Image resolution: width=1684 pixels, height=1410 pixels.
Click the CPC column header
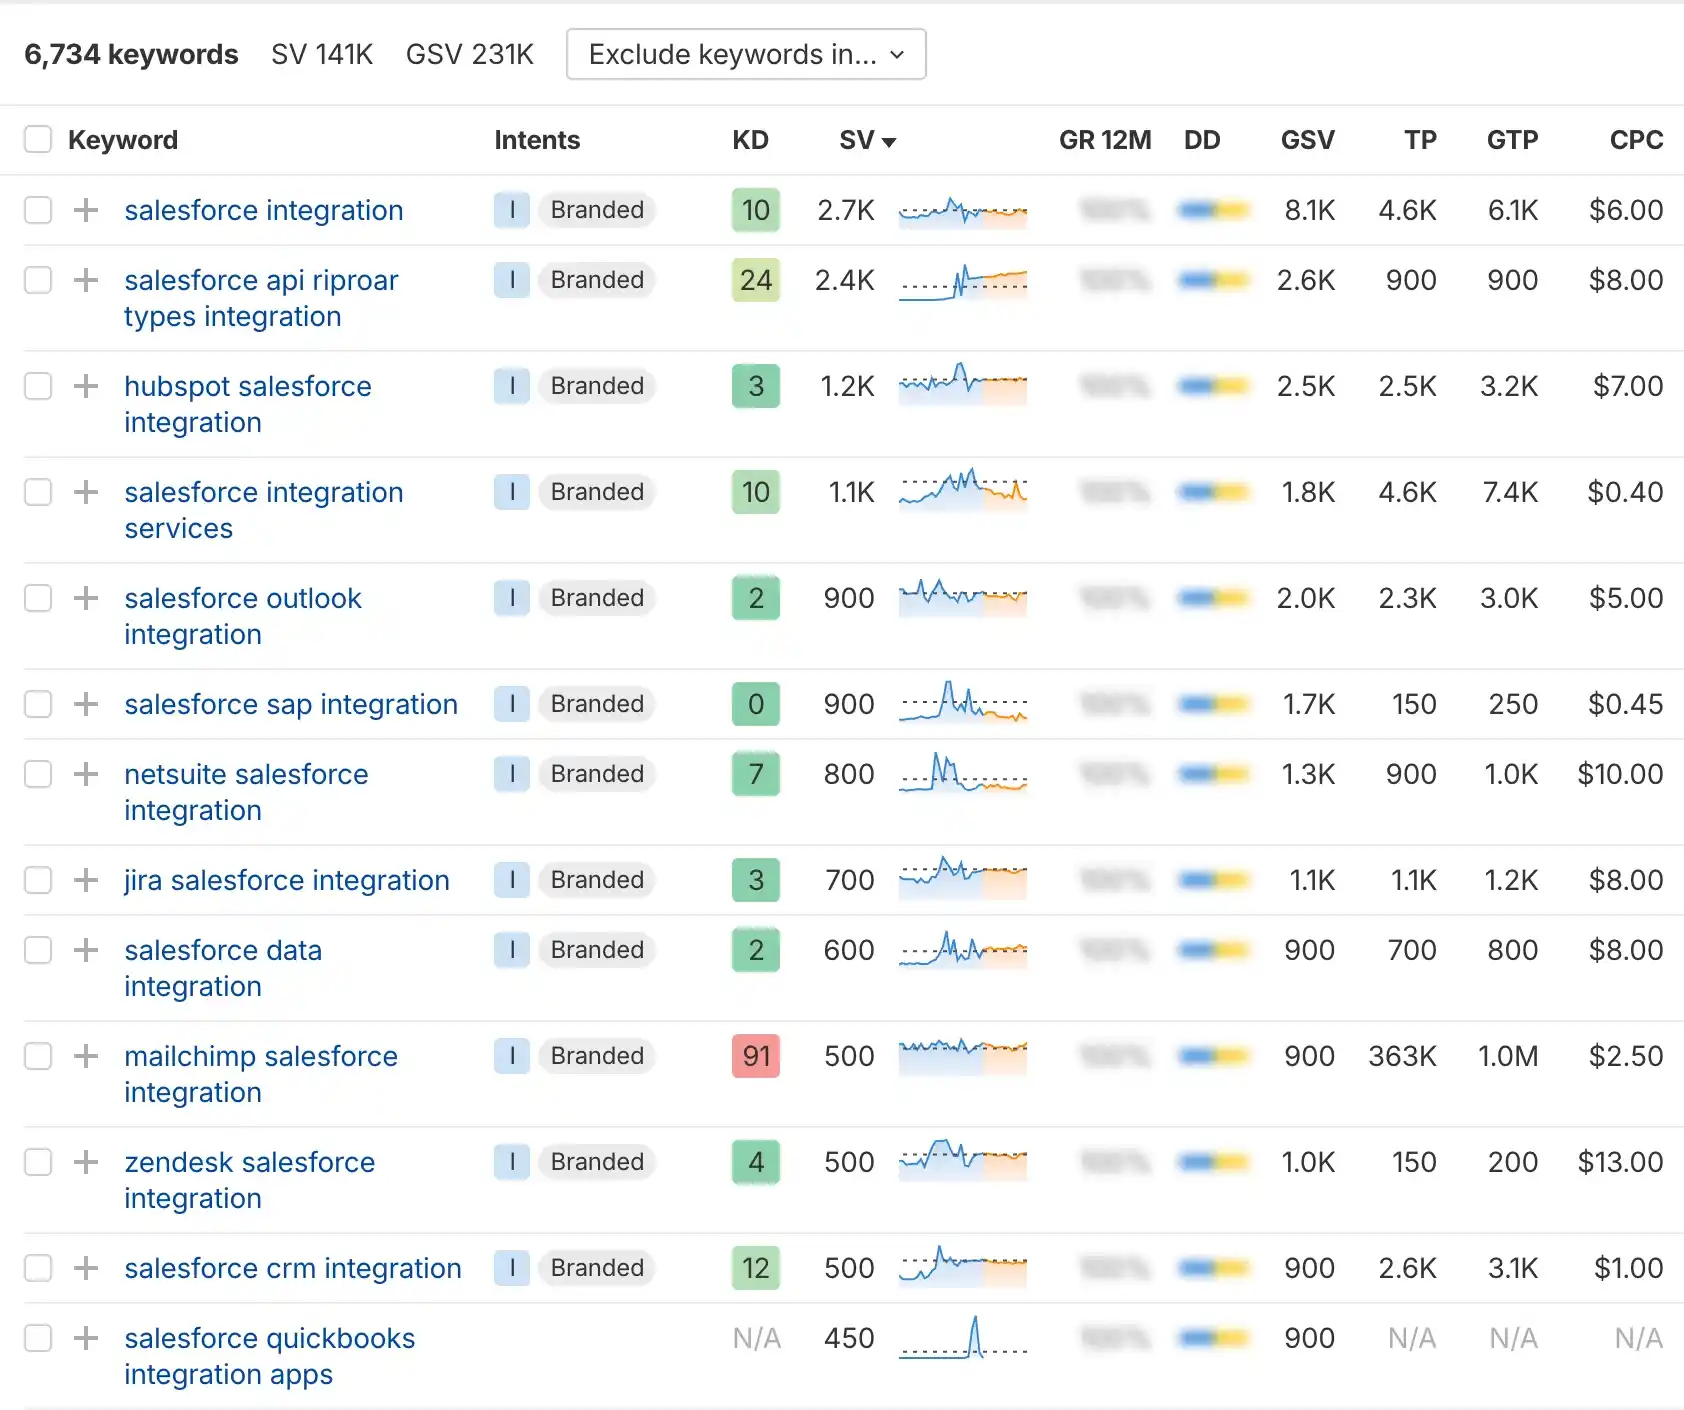[x=1636, y=140]
